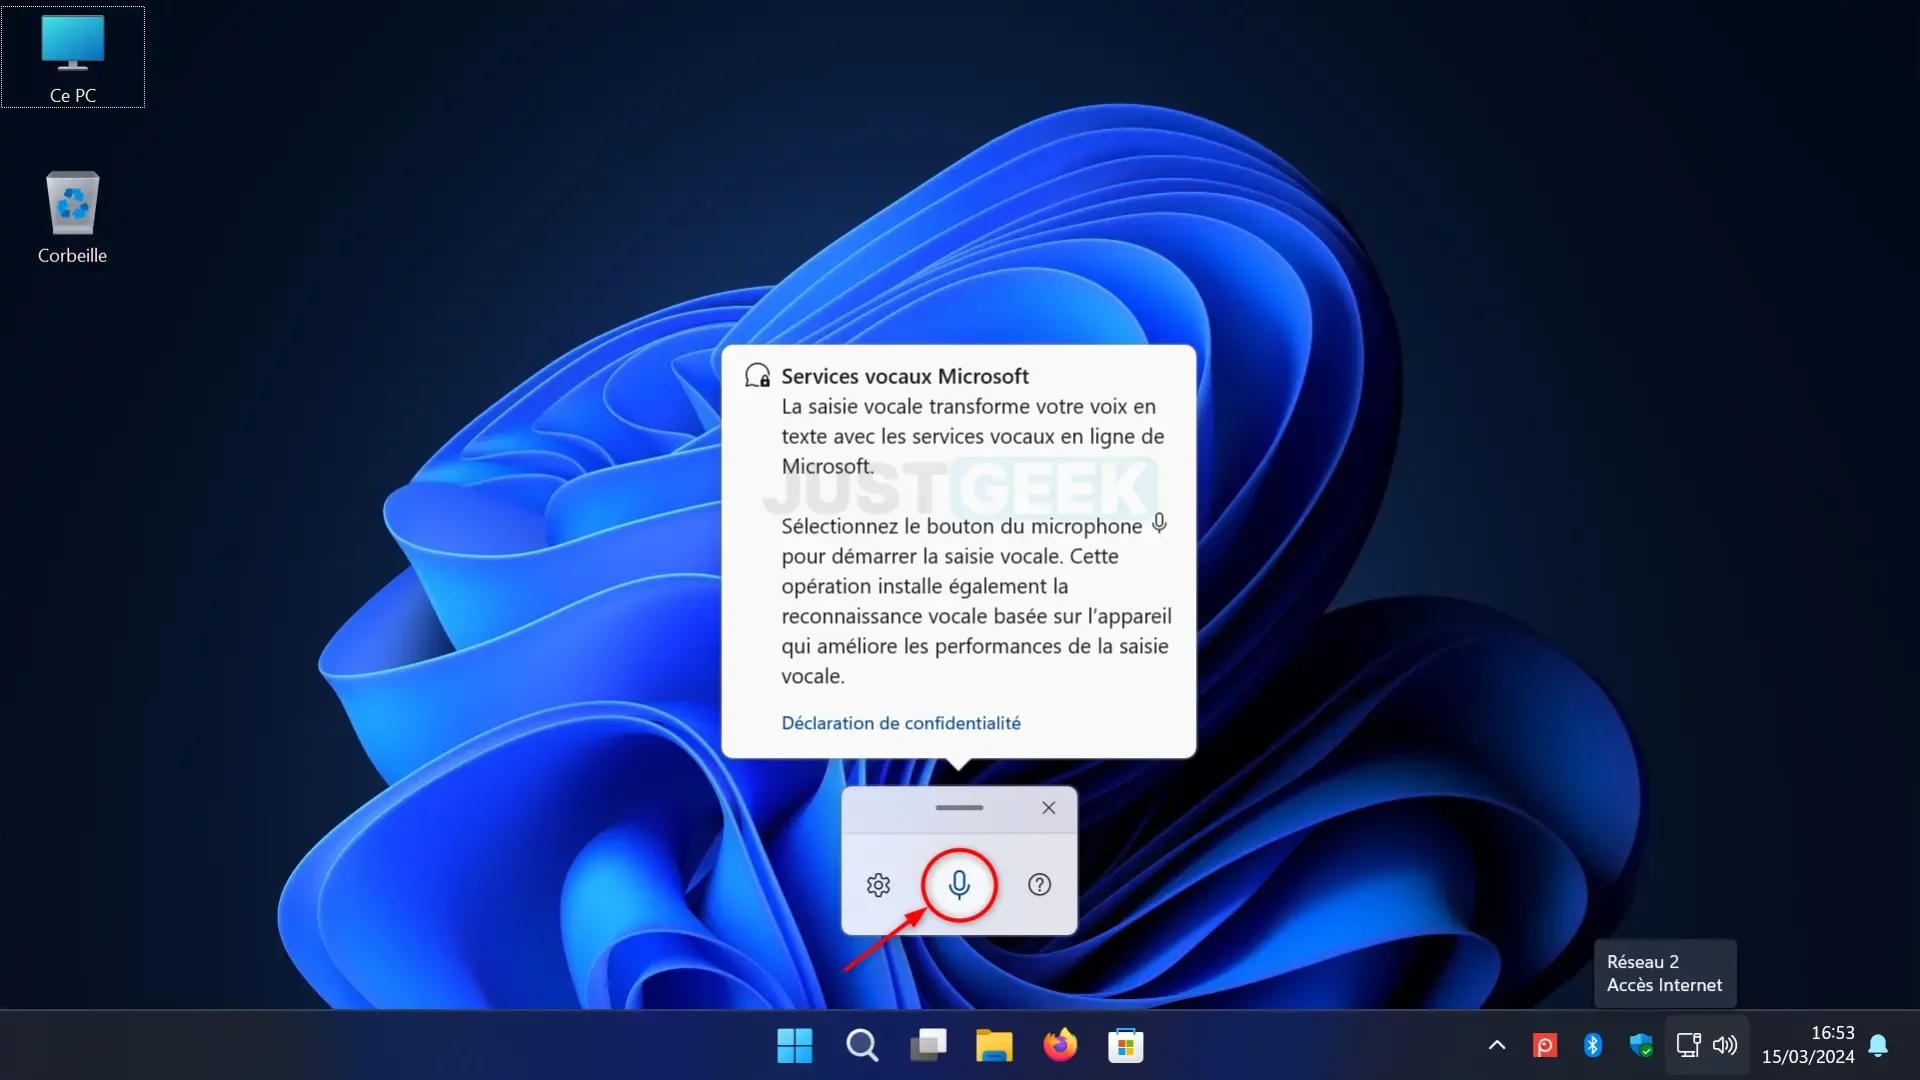The width and height of the screenshot is (1920, 1080).
Task: Open the clock showing 16:53
Action: click(x=1832, y=1033)
